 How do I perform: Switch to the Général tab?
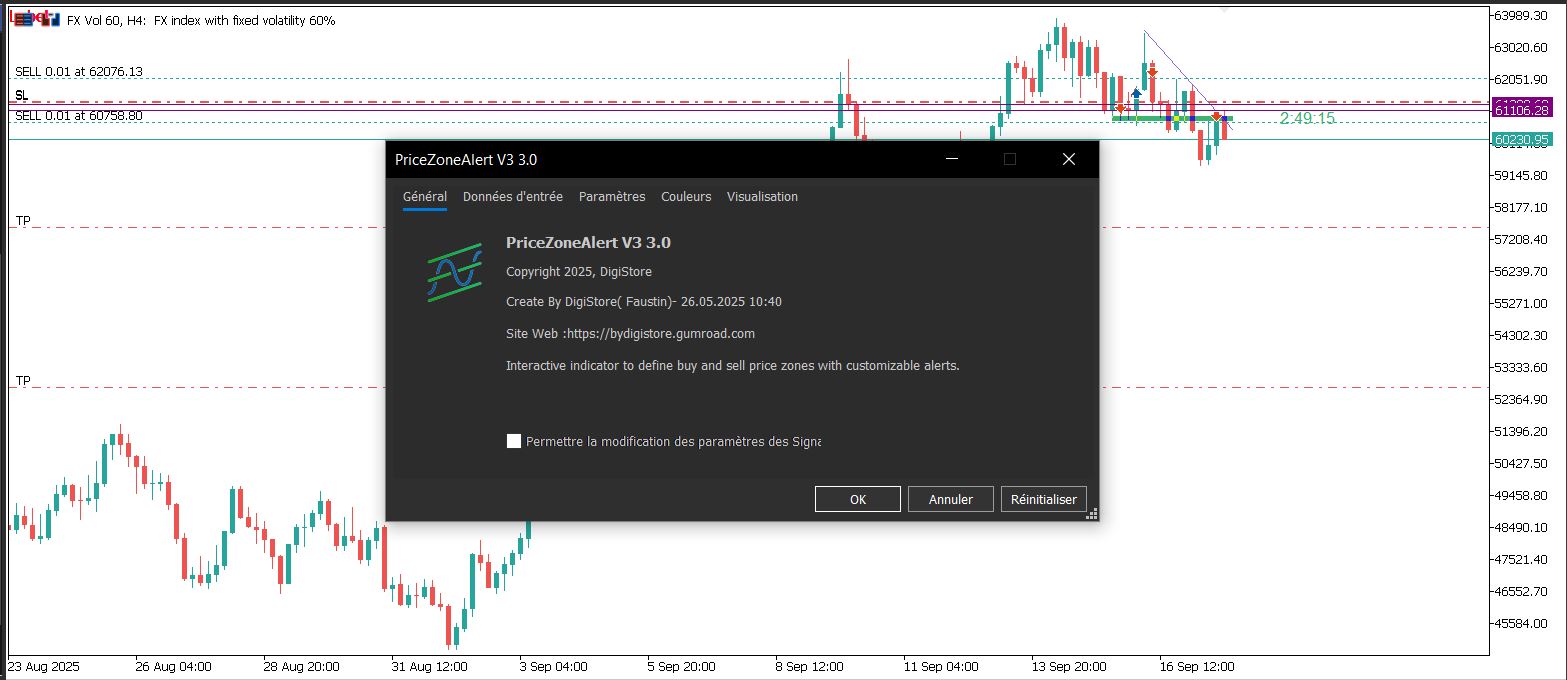point(425,197)
